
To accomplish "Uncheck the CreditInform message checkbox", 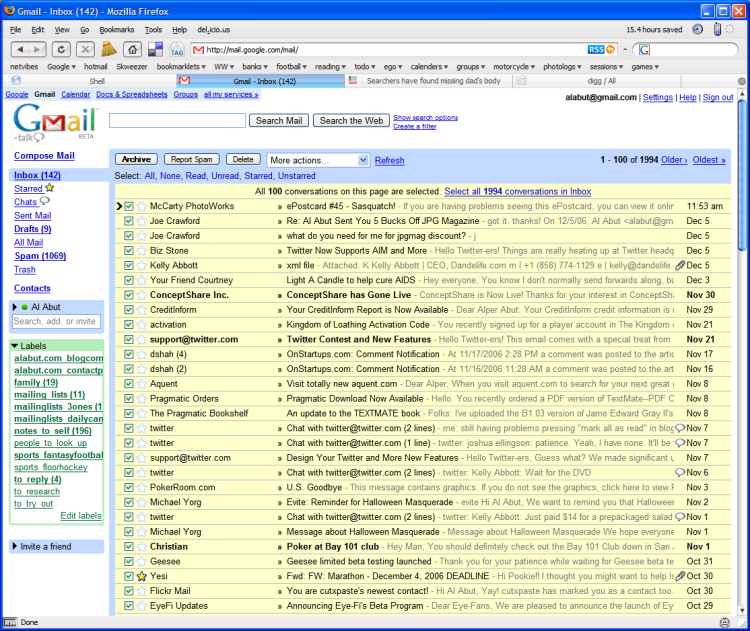I will tap(129, 310).
